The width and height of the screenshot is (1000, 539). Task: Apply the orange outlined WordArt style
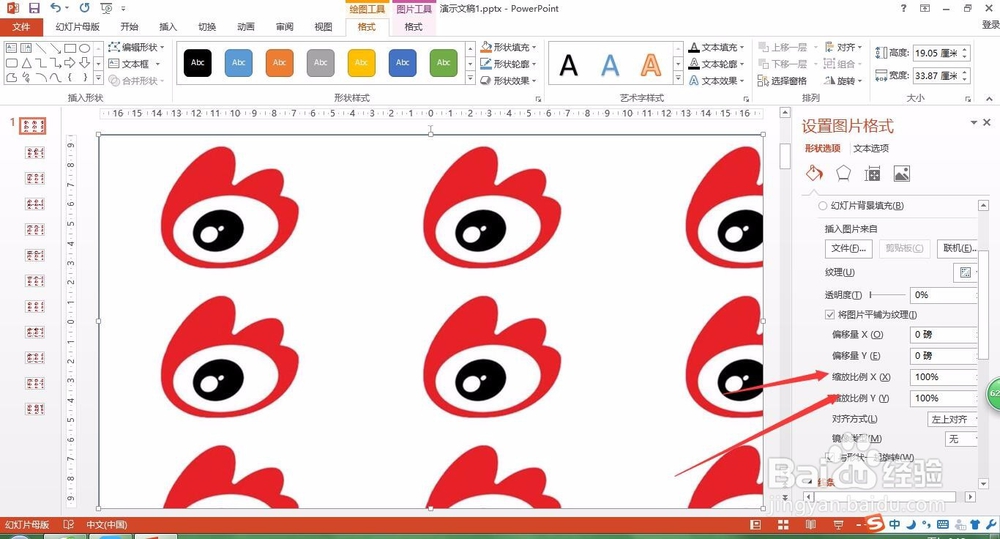(651, 64)
